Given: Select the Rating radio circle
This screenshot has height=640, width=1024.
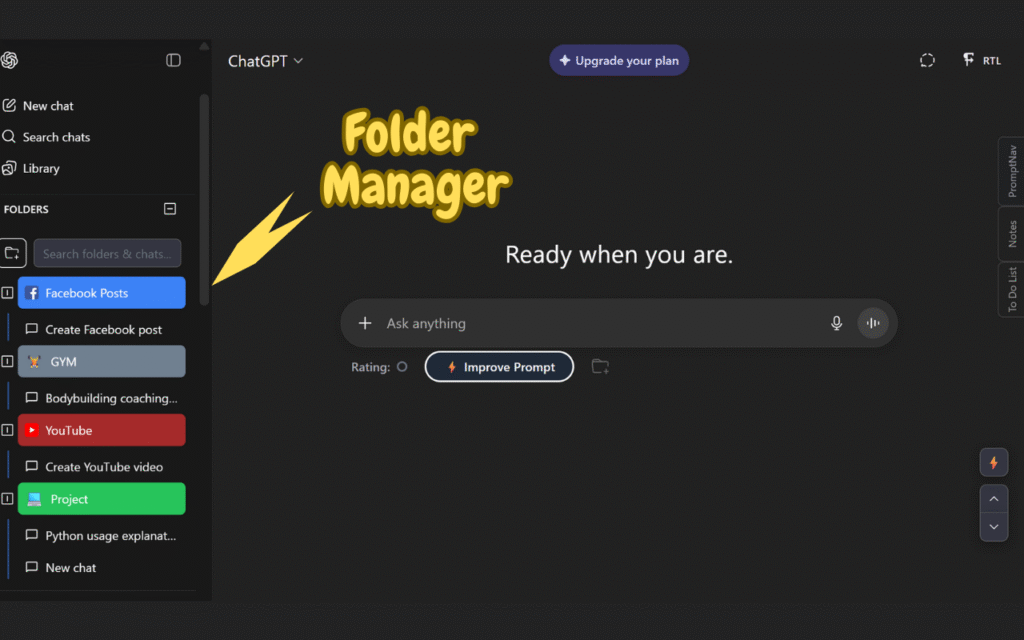Looking at the screenshot, I should click(402, 367).
